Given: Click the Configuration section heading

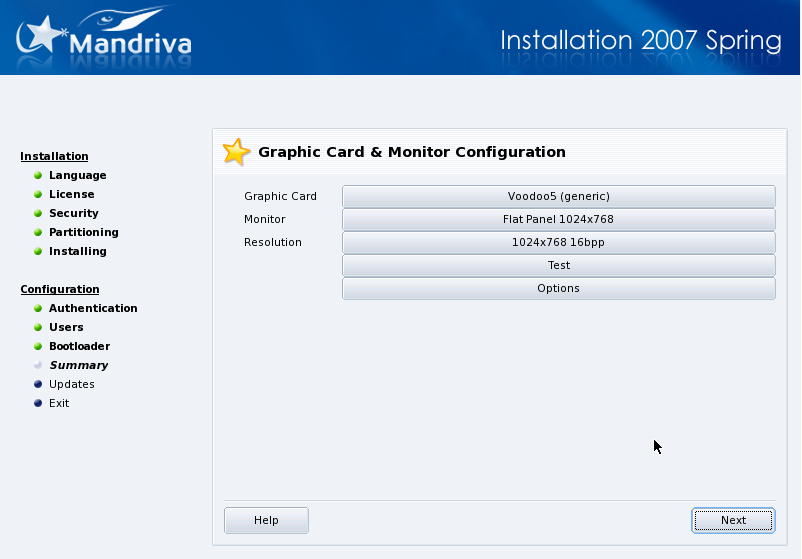Looking at the screenshot, I should [59, 289].
